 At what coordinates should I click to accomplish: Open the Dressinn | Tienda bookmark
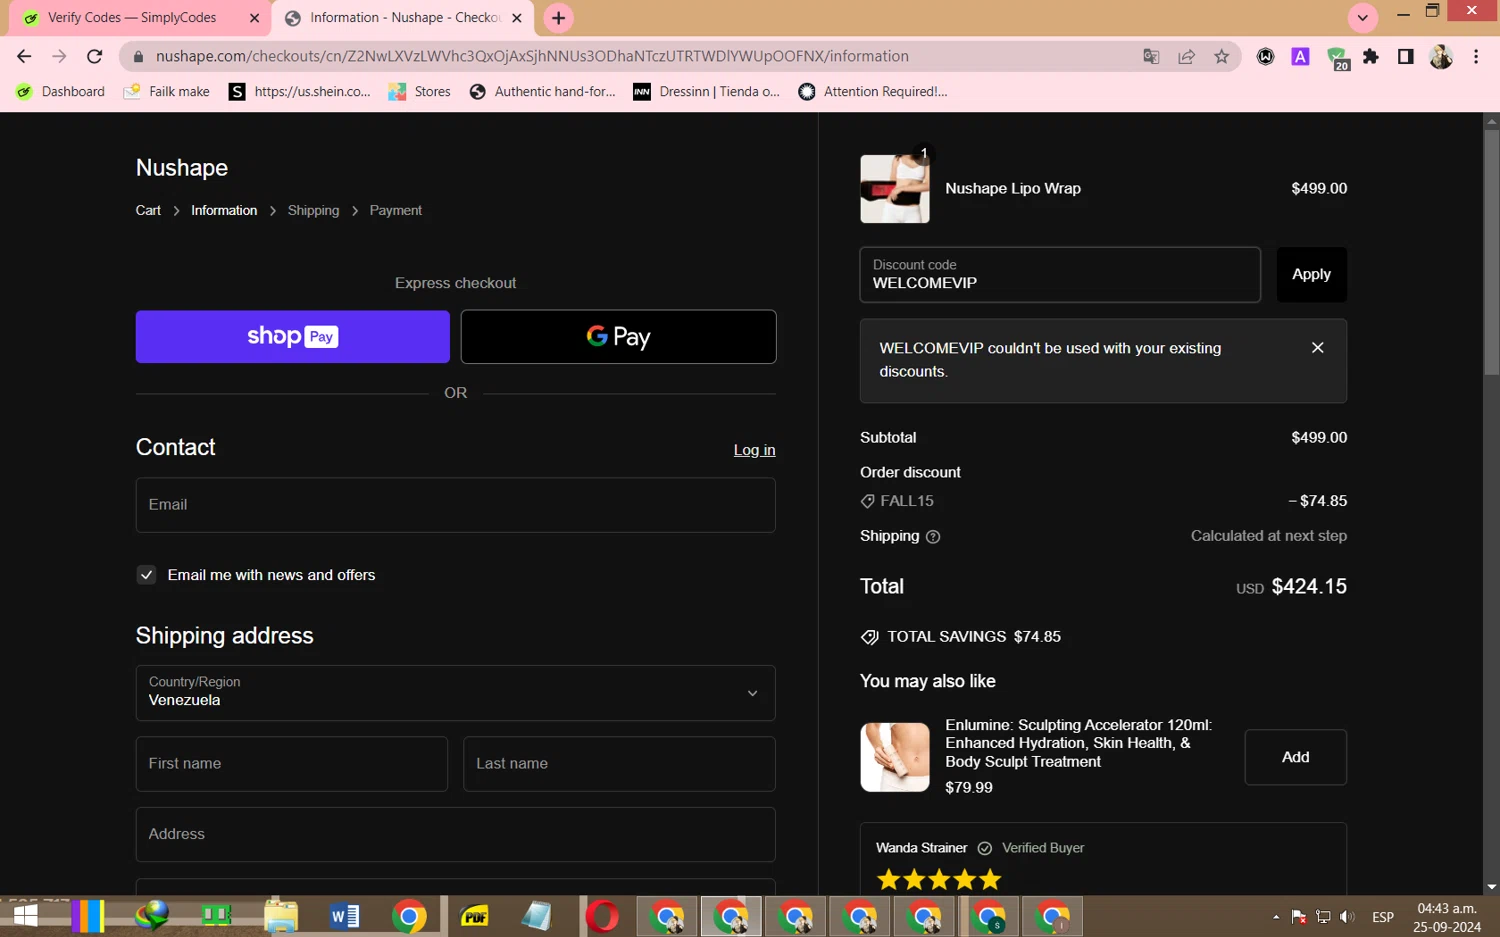[707, 92]
